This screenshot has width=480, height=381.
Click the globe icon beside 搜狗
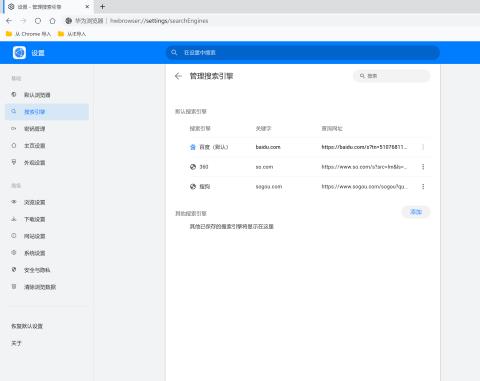click(193, 186)
